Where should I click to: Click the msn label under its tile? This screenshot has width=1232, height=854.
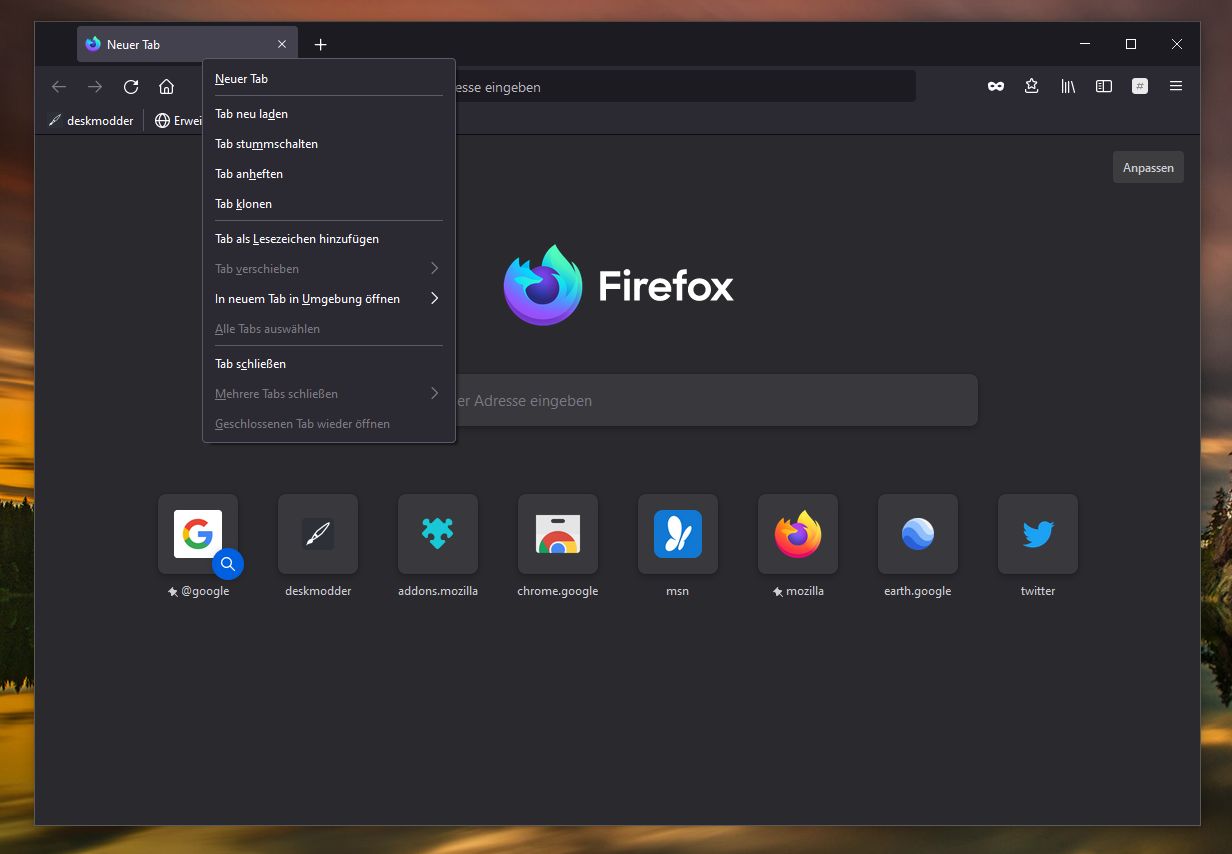click(x=678, y=591)
